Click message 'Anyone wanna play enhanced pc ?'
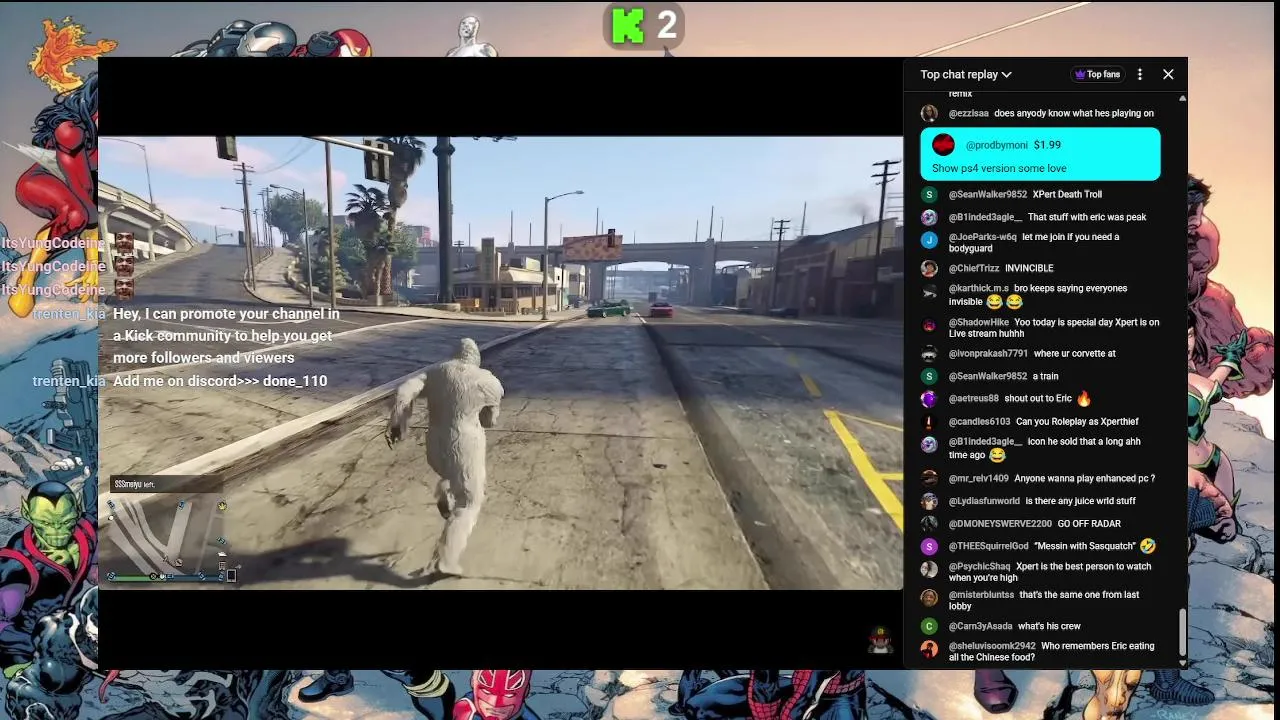The width and height of the screenshot is (1280, 720). point(1084,478)
